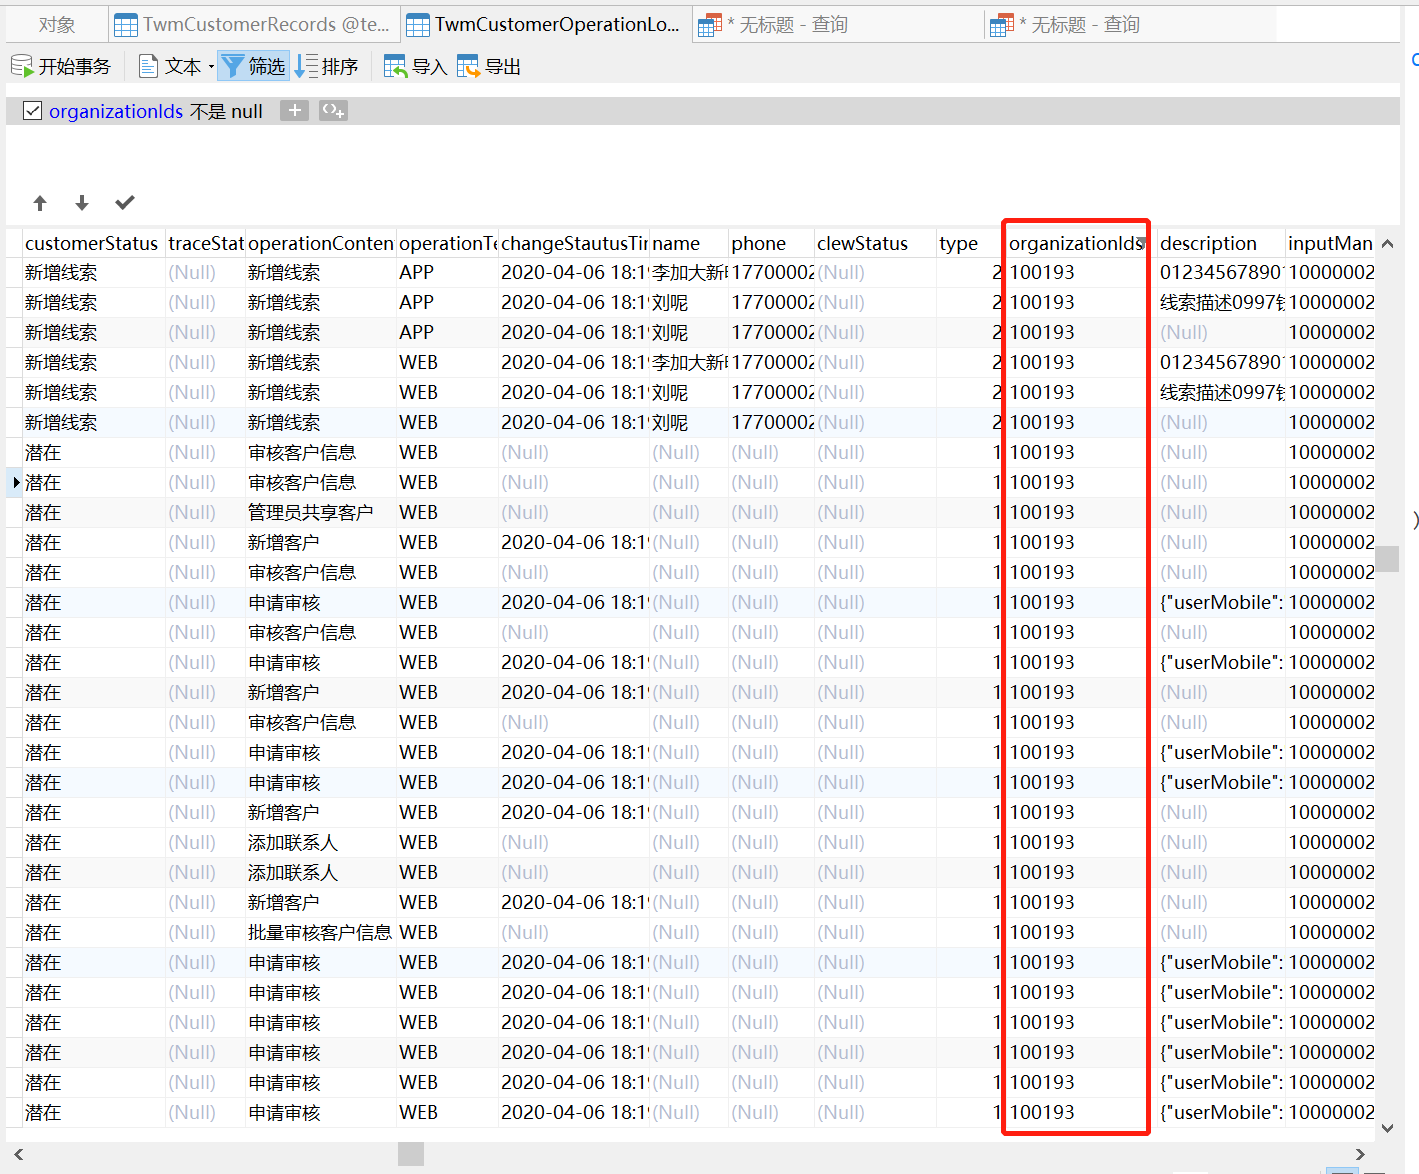Open the organizationIds column filter arrow
1419x1174 pixels.
[x=1141, y=244]
